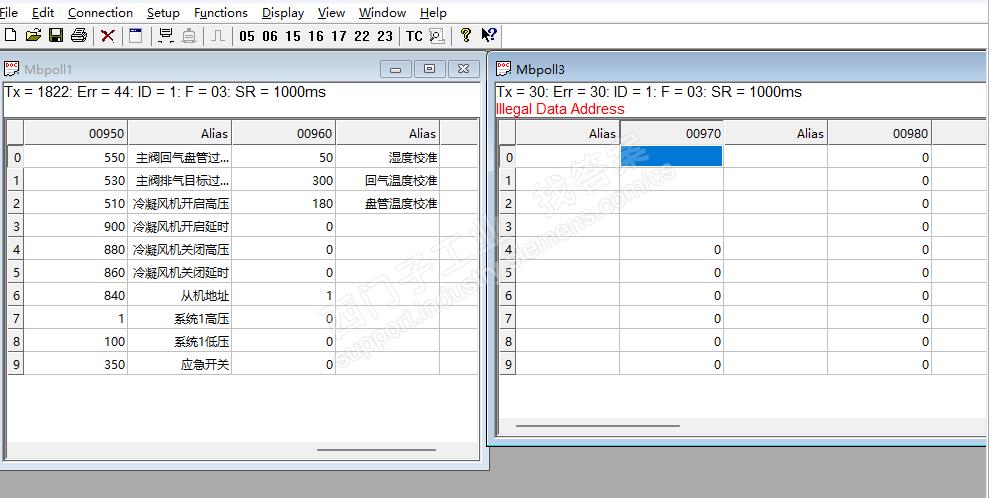Close the Mbpoll1 child window
The width and height of the screenshot is (989, 498).
(x=464, y=69)
